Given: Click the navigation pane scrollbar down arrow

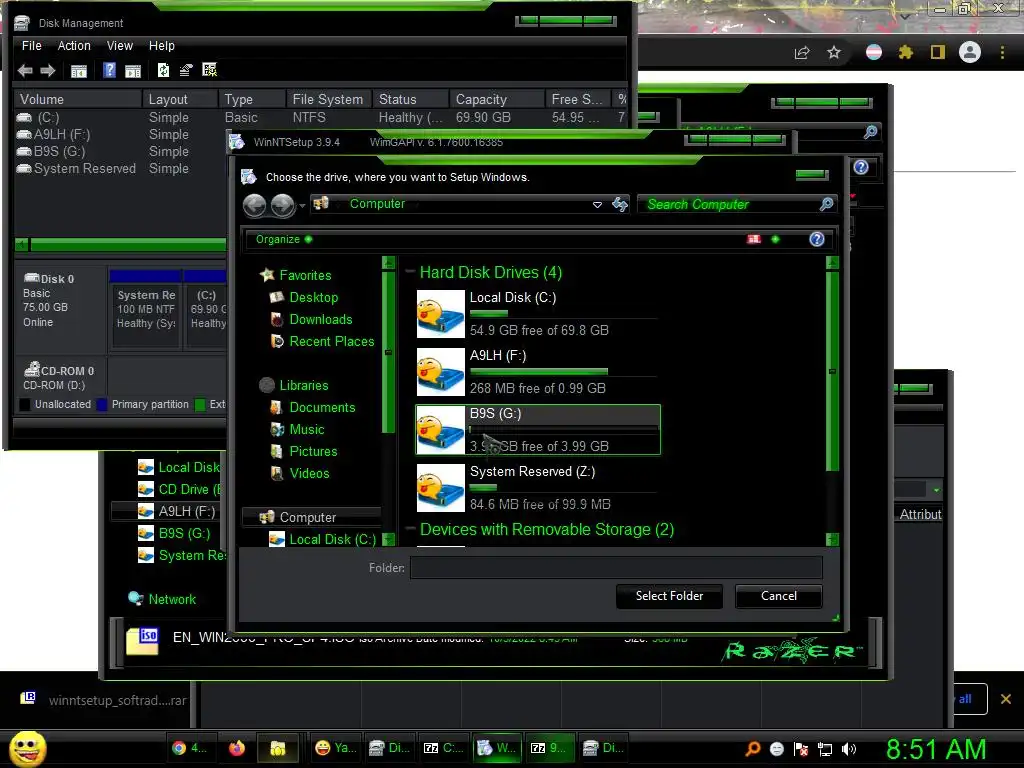Looking at the screenshot, I should [x=389, y=539].
